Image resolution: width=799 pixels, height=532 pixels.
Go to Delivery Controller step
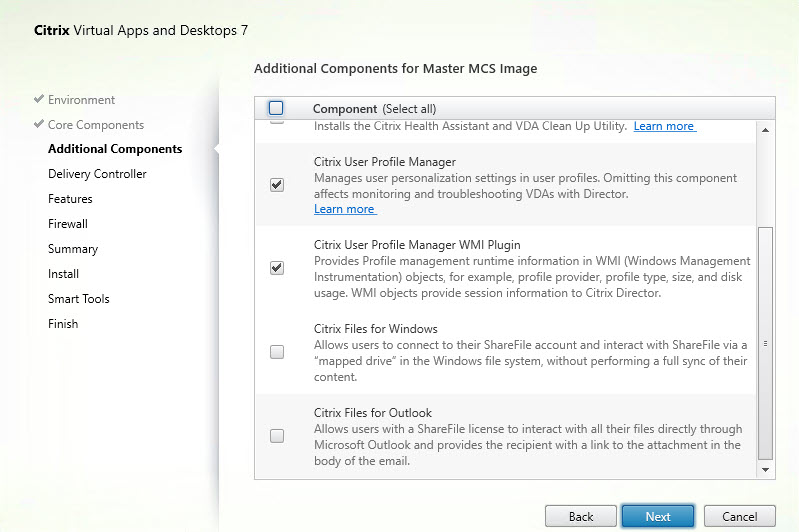(97, 174)
